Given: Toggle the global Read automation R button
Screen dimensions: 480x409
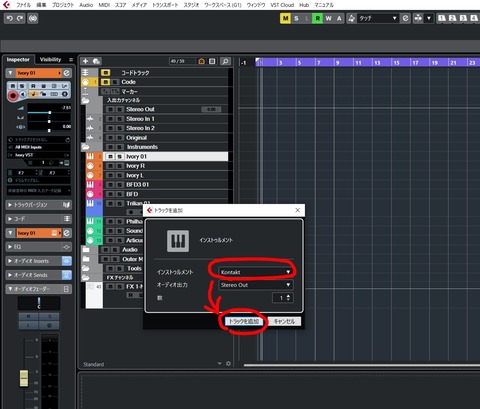Looking at the screenshot, I should coord(317,18).
